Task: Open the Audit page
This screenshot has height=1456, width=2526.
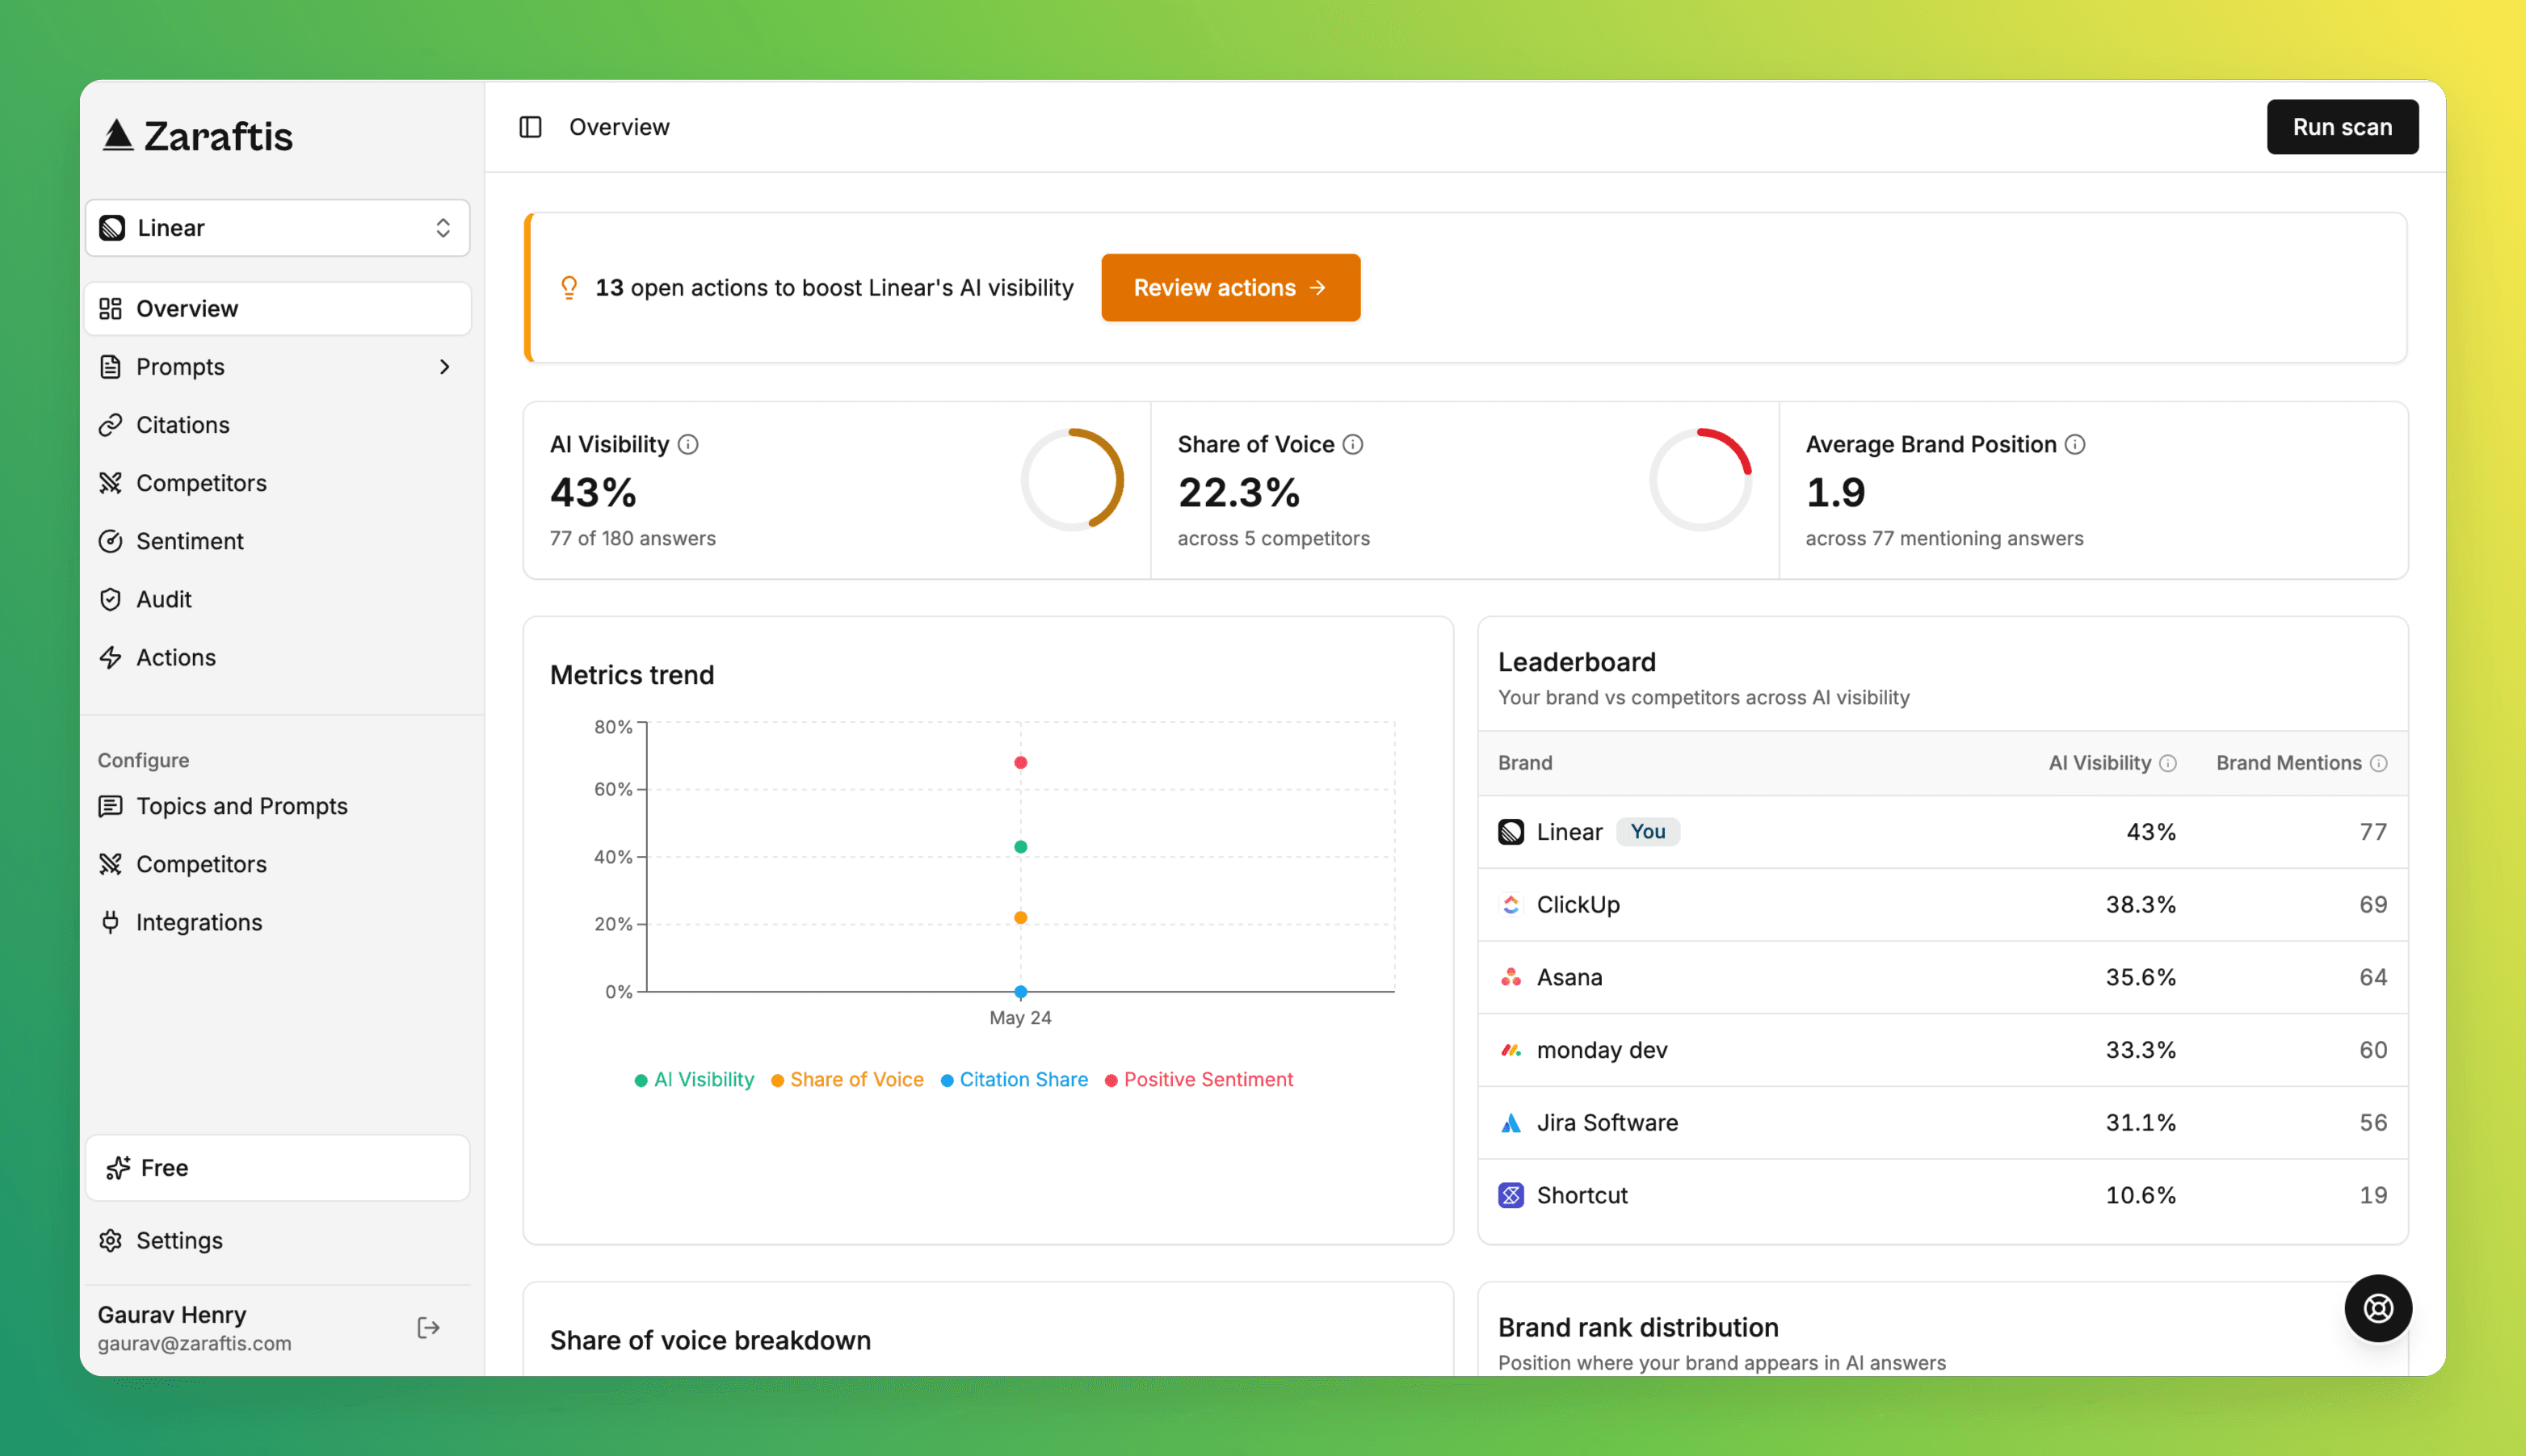Action: pos(277,599)
